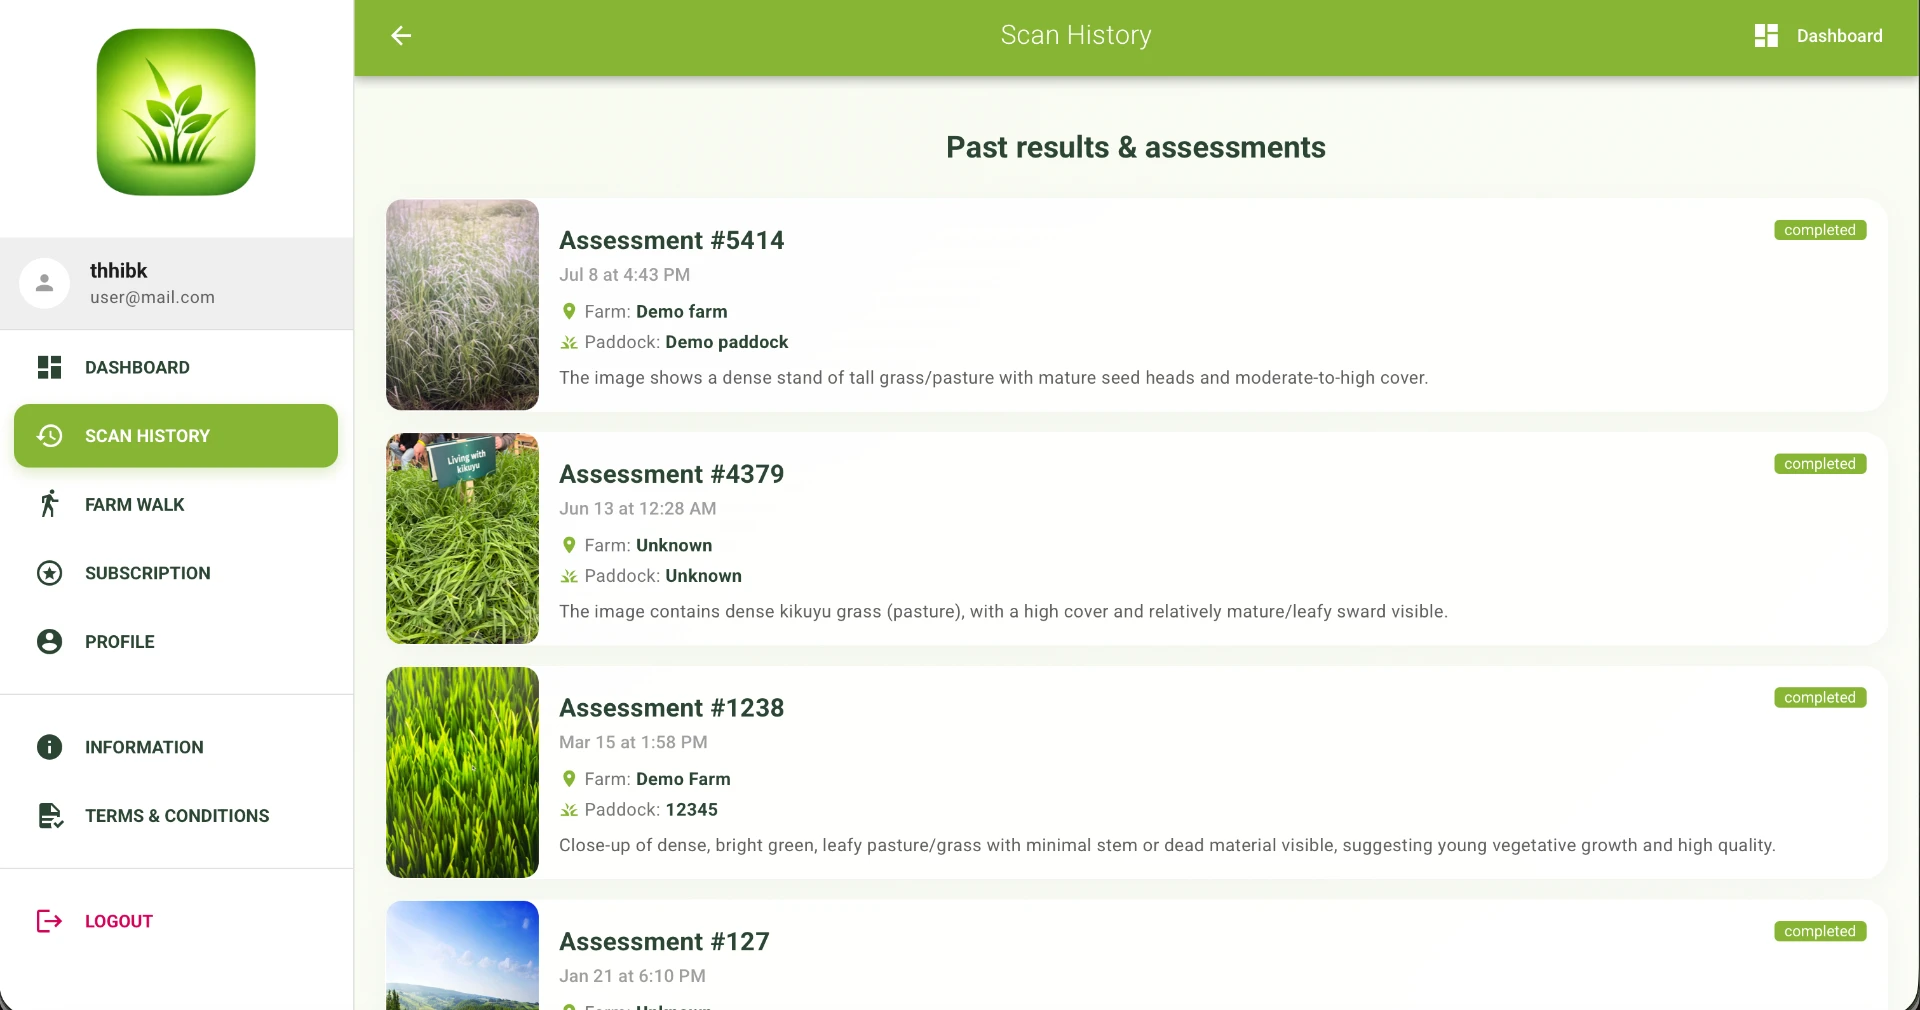The width and height of the screenshot is (1920, 1010).
Task: Click the Profile person icon
Action: pyautogui.click(x=49, y=641)
